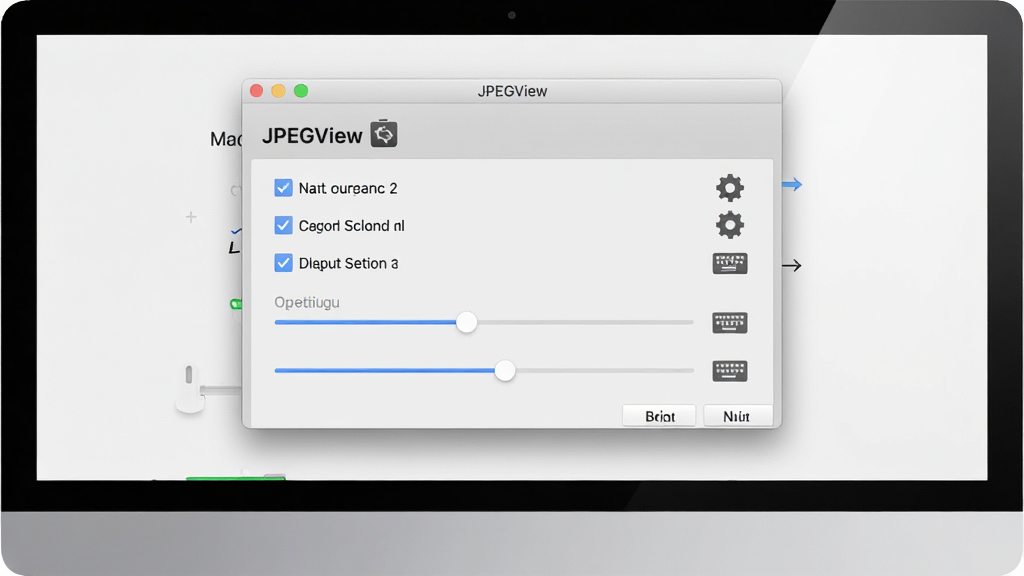
Task: Open gear settings for Cagorl Sclond nl
Action: [x=729, y=225]
